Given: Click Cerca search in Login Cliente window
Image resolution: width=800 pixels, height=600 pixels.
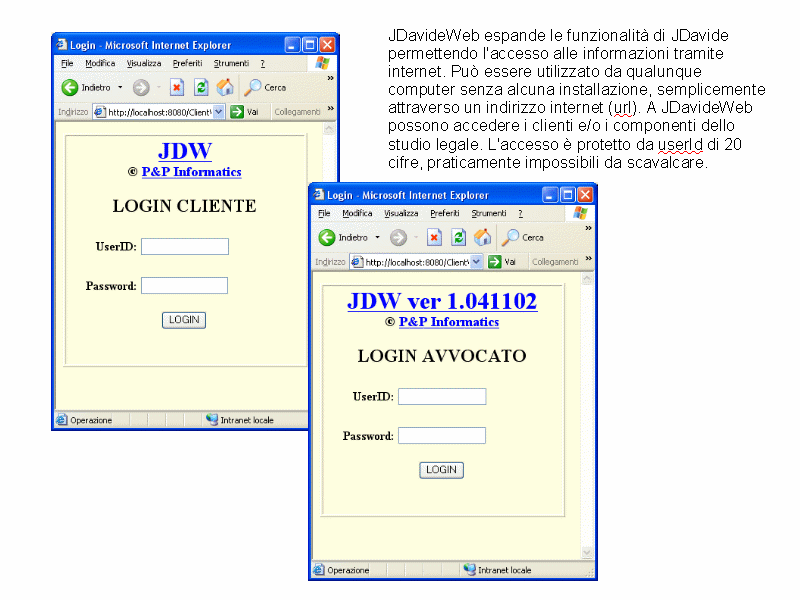Looking at the screenshot, I should point(265,88).
